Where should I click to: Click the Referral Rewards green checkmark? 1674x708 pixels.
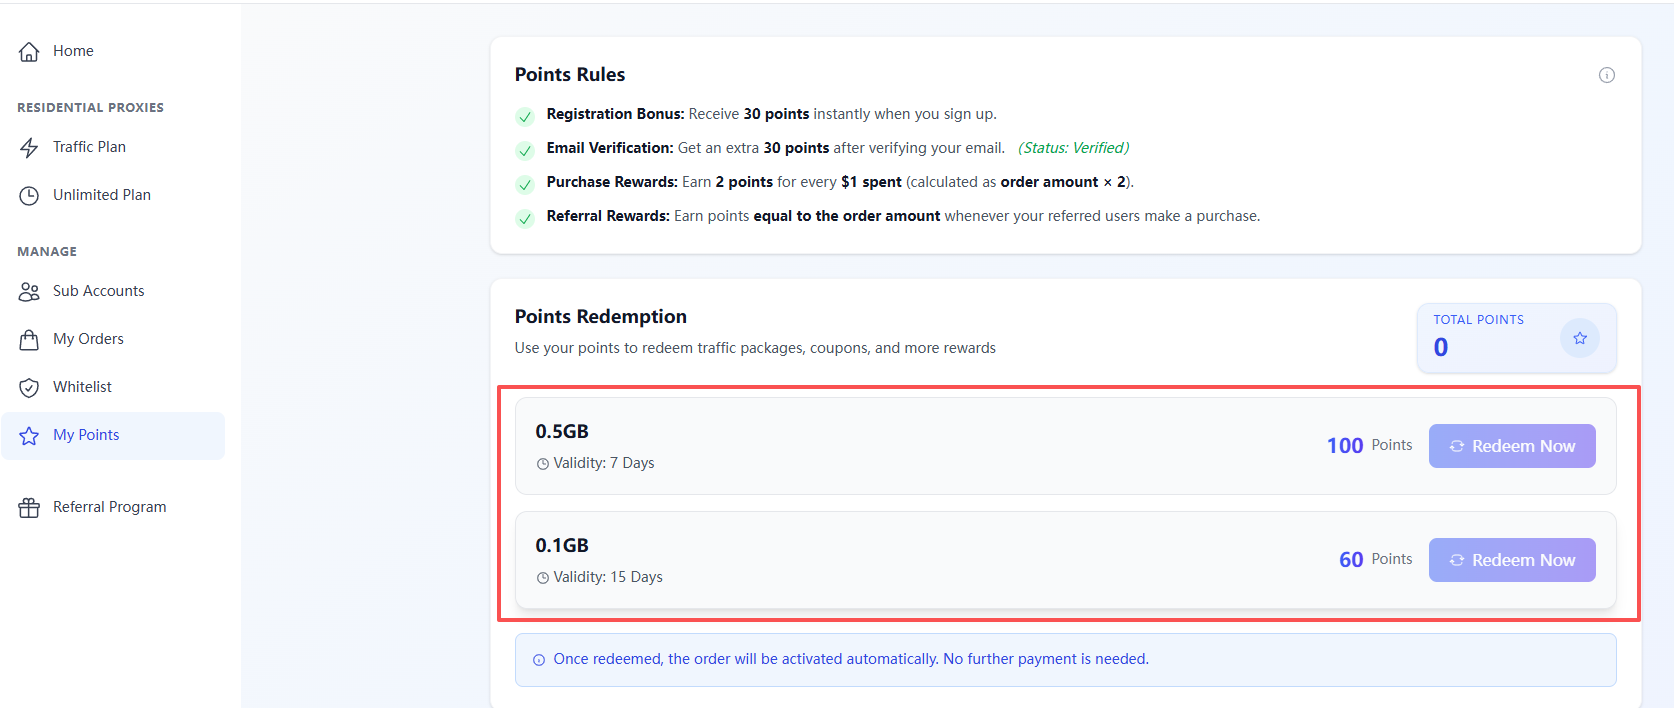click(x=525, y=218)
